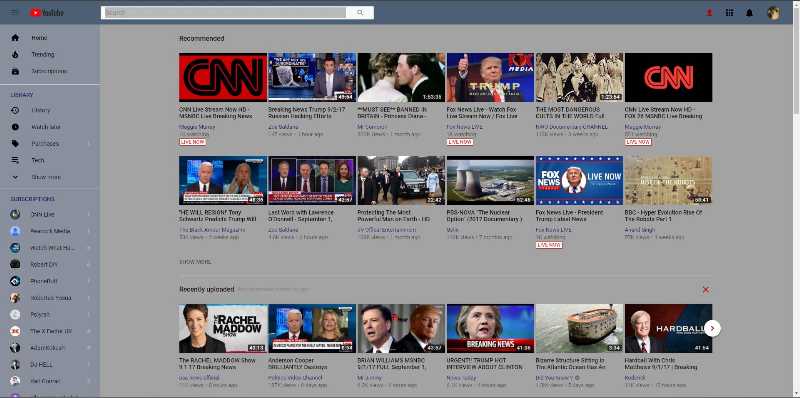This screenshot has width=800, height=398.
Task: Click the YouTube logo
Action: point(46,13)
